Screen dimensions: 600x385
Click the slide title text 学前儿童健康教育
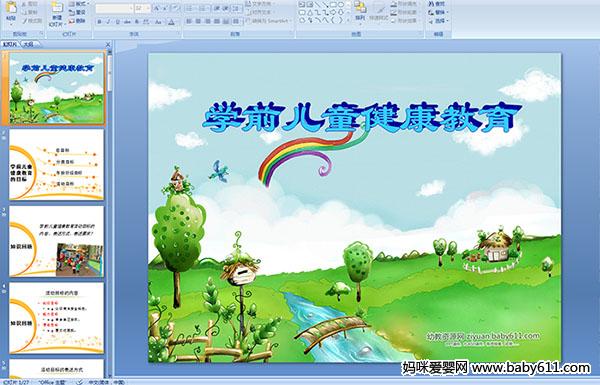tap(362, 117)
